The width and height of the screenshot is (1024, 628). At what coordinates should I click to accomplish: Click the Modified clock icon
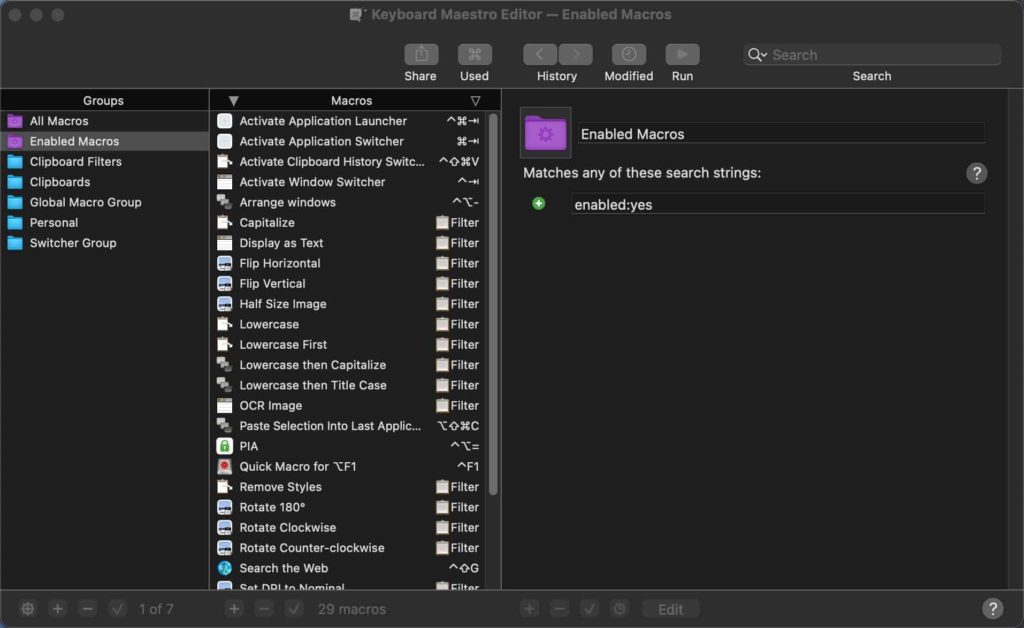point(629,54)
